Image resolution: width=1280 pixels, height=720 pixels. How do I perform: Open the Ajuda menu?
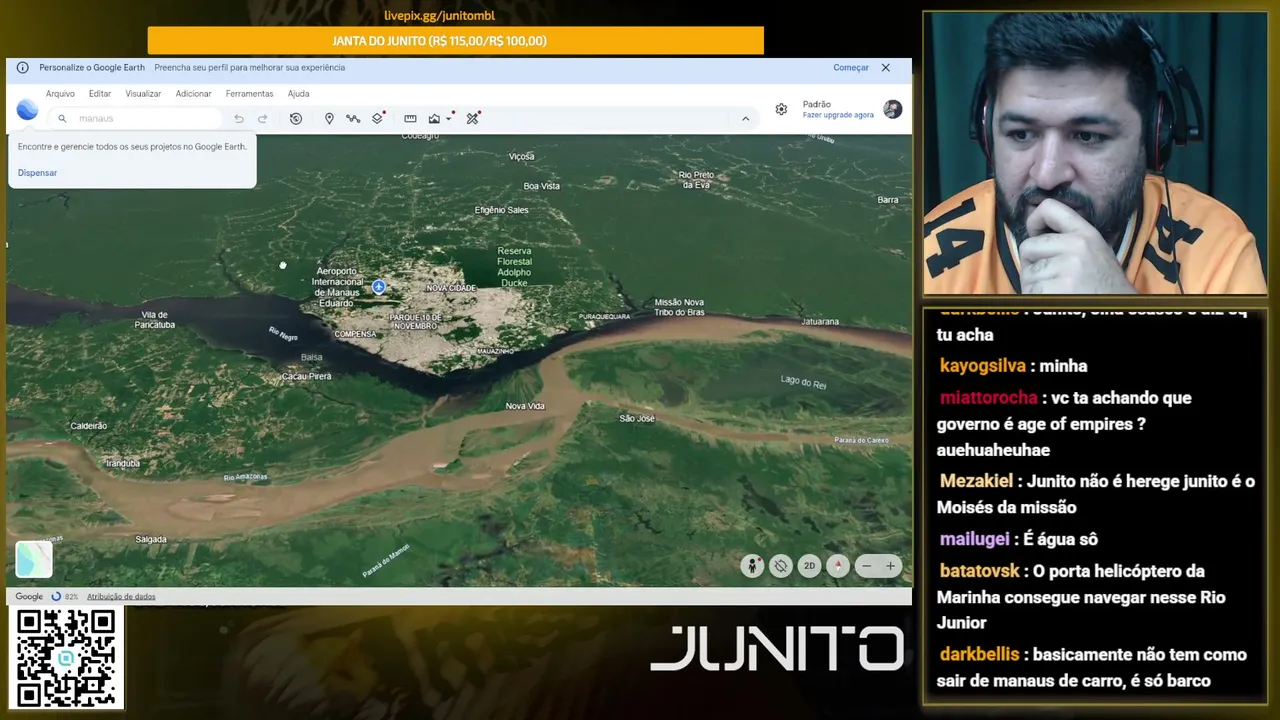[298, 94]
